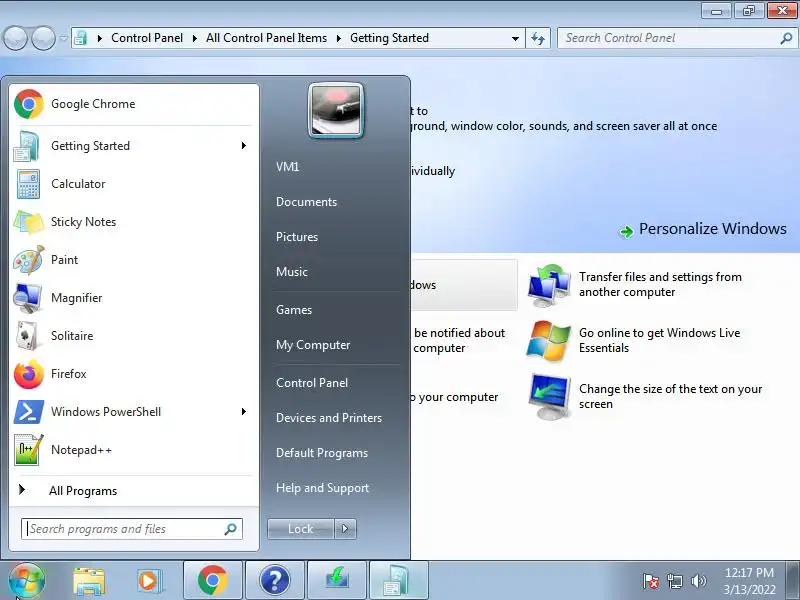The width and height of the screenshot is (800, 600).
Task: Expand the arrow after All Control Panel Items
Action: click(338, 38)
